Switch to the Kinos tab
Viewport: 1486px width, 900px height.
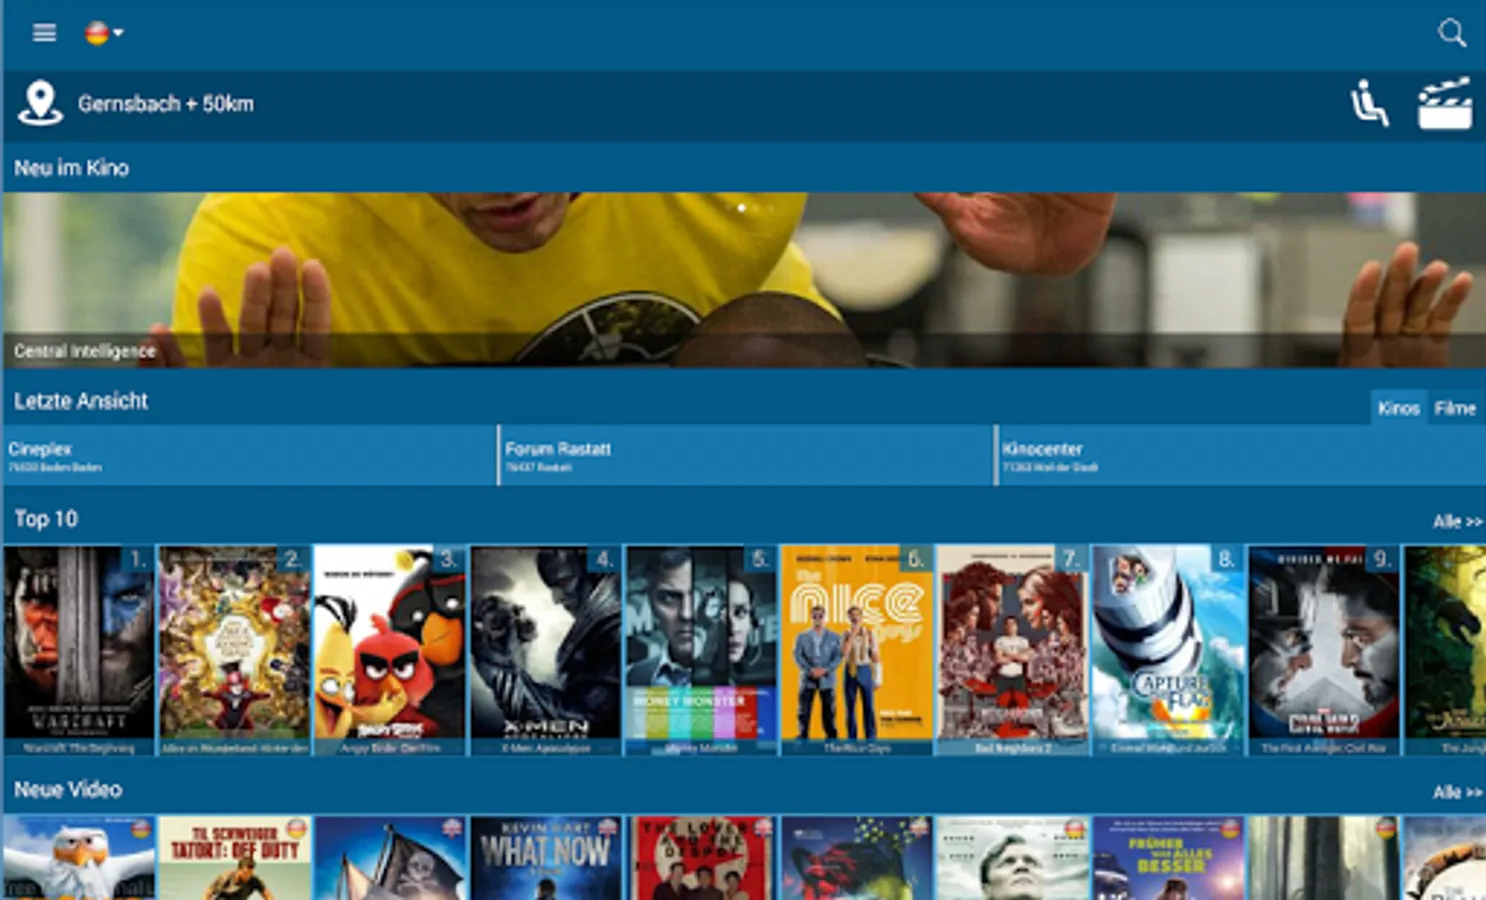pos(1398,408)
